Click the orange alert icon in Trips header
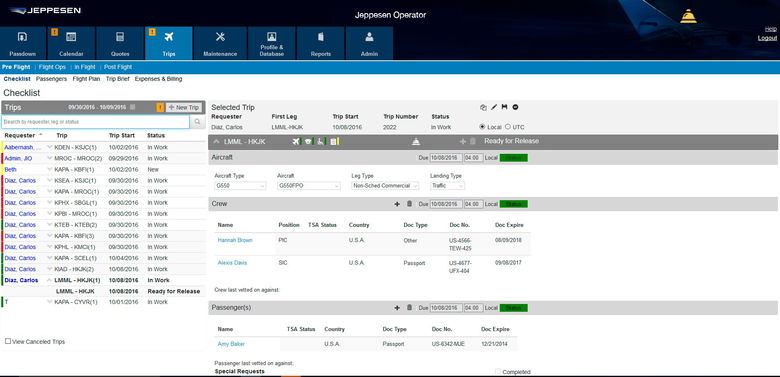 pyautogui.click(x=160, y=107)
